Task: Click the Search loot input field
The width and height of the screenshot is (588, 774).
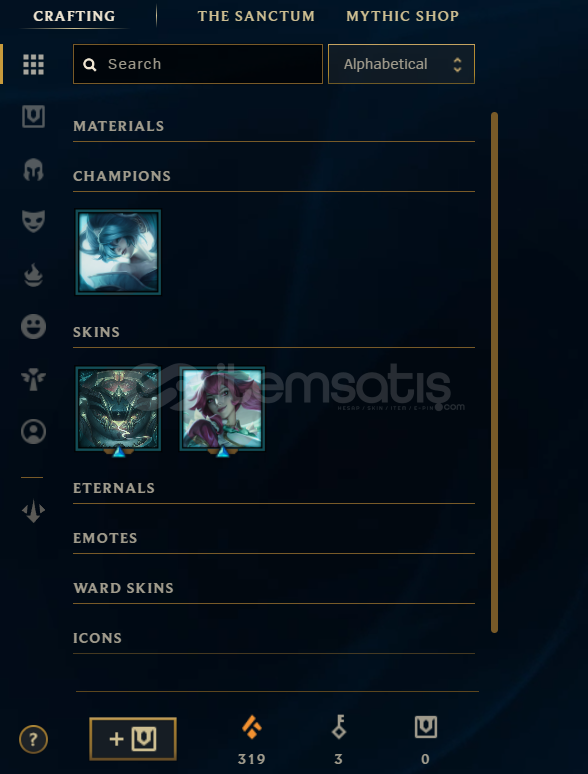Action: pyautogui.click(x=198, y=64)
